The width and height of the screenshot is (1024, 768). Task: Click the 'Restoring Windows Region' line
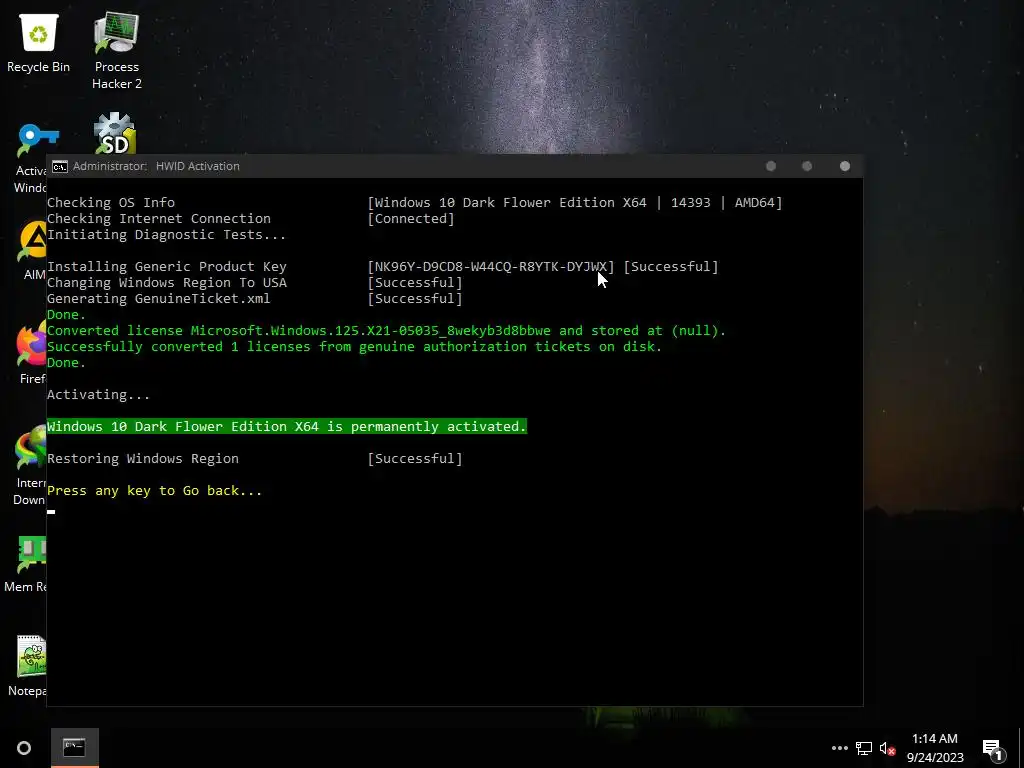pos(143,458)
